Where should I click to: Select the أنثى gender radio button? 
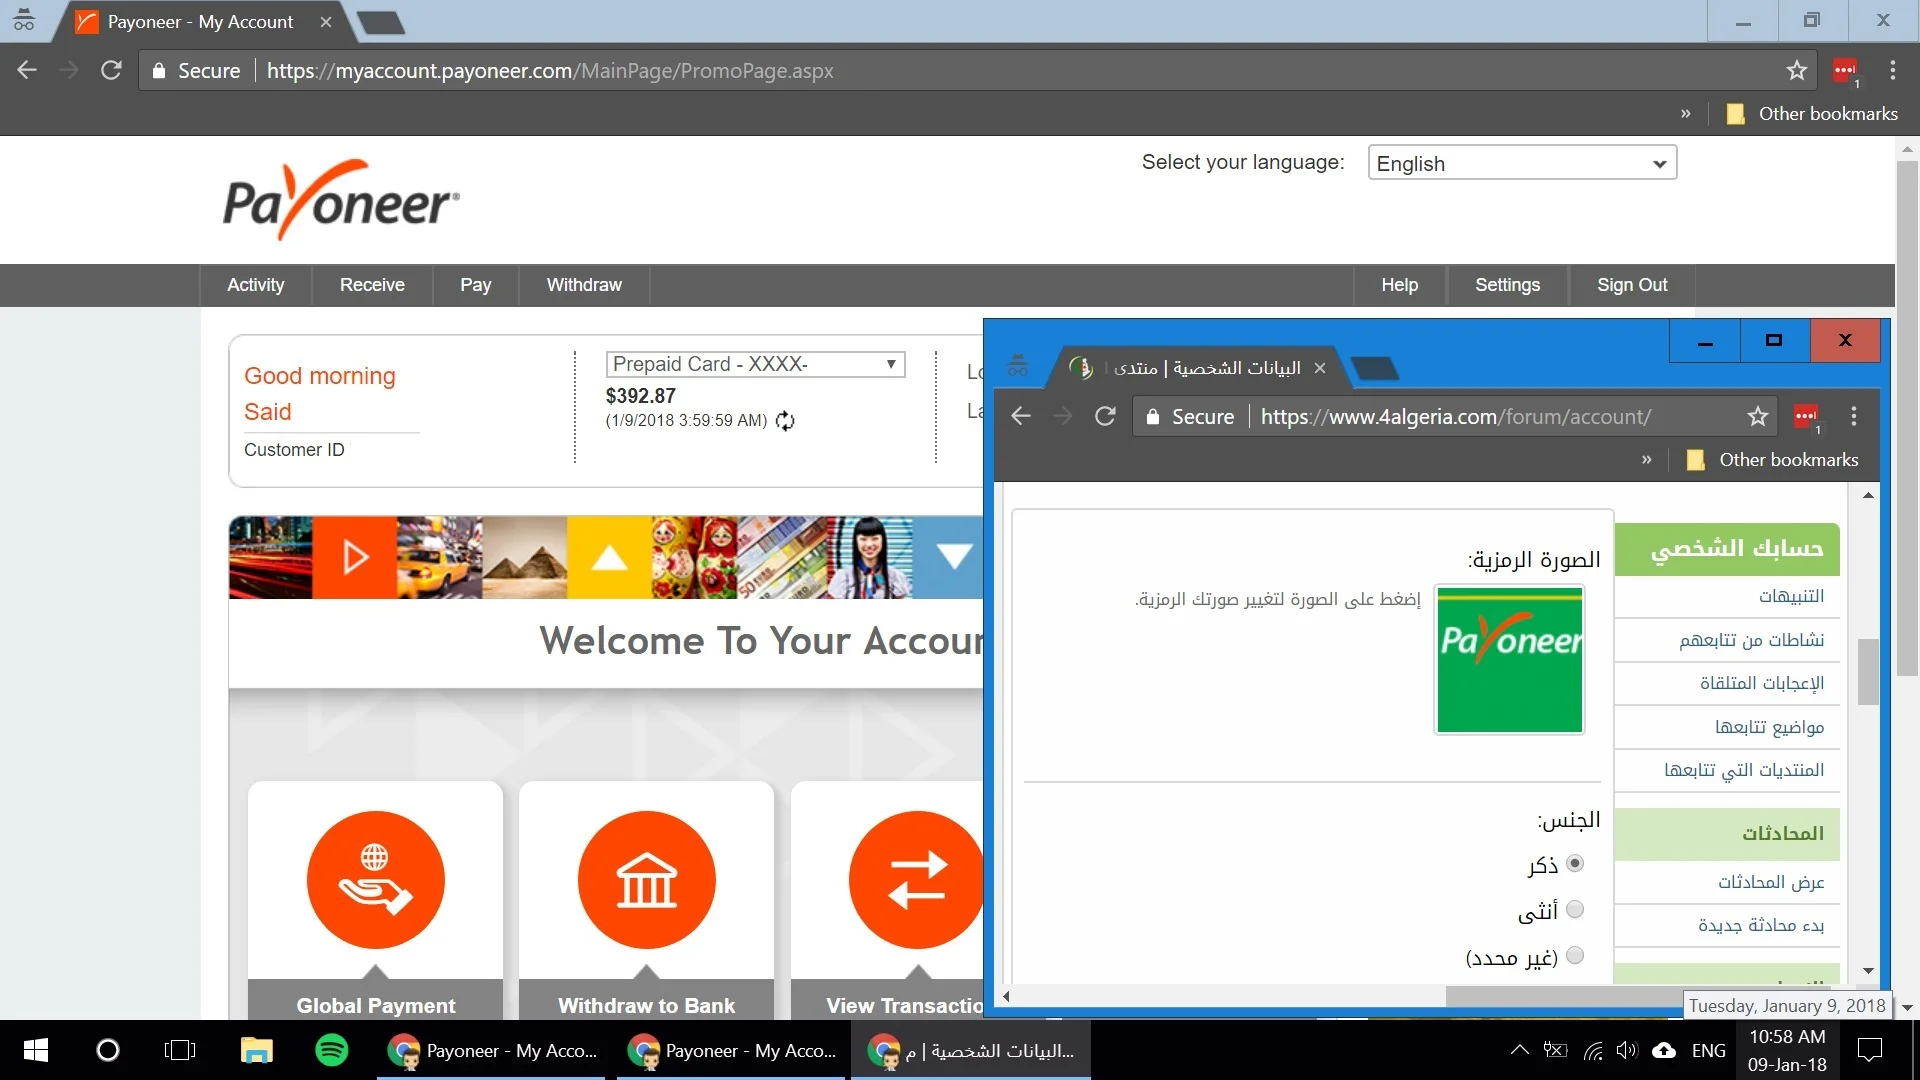tap(1575, 910)
